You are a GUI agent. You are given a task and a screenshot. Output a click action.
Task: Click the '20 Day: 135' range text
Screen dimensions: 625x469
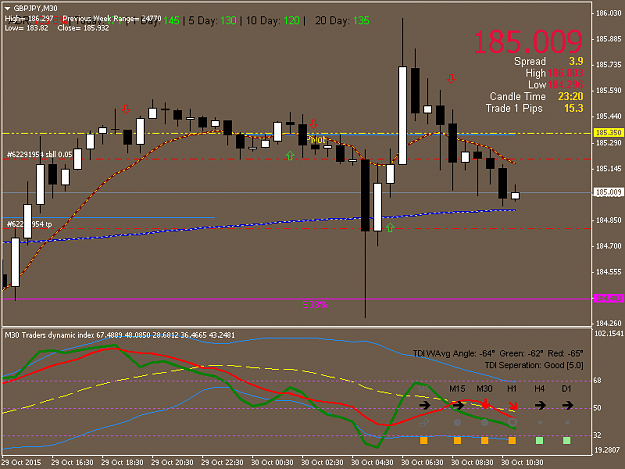coord(342,21)
